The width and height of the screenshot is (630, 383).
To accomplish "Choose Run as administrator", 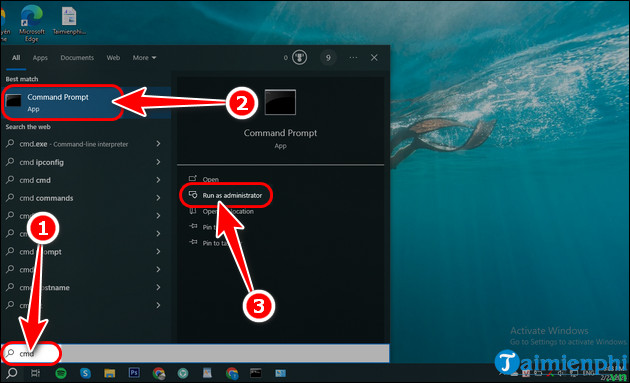I will pos(226,195).
